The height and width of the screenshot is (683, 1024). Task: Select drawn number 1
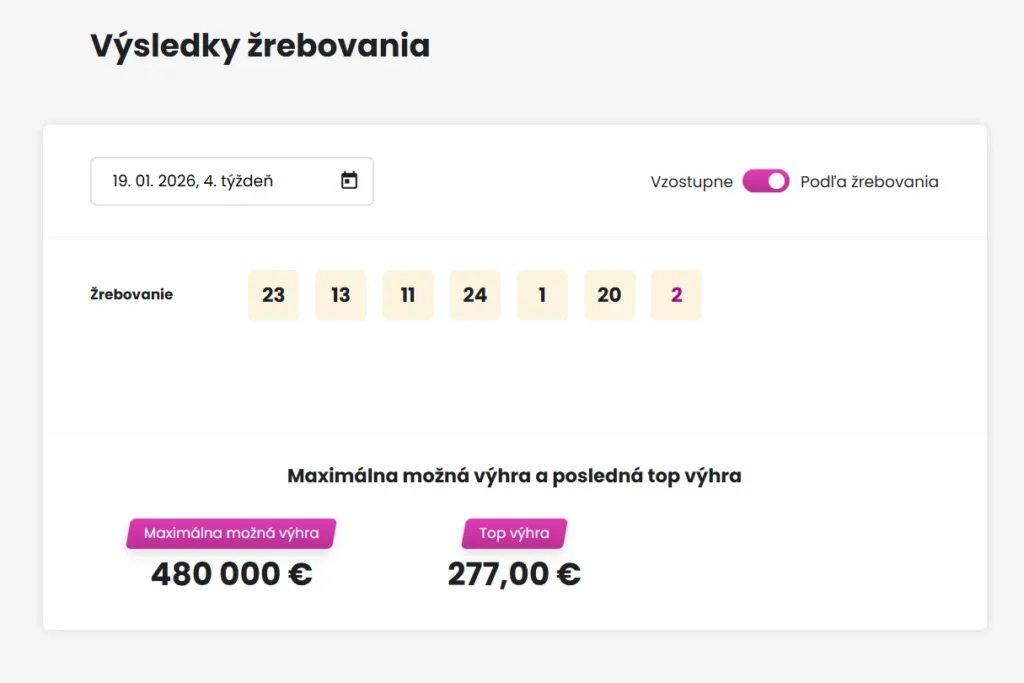pos(541,295)
